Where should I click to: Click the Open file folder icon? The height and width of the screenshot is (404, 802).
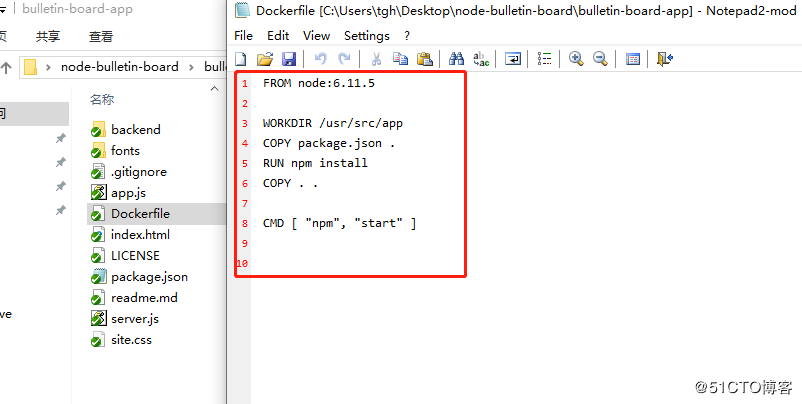click(x=265, y=59)
